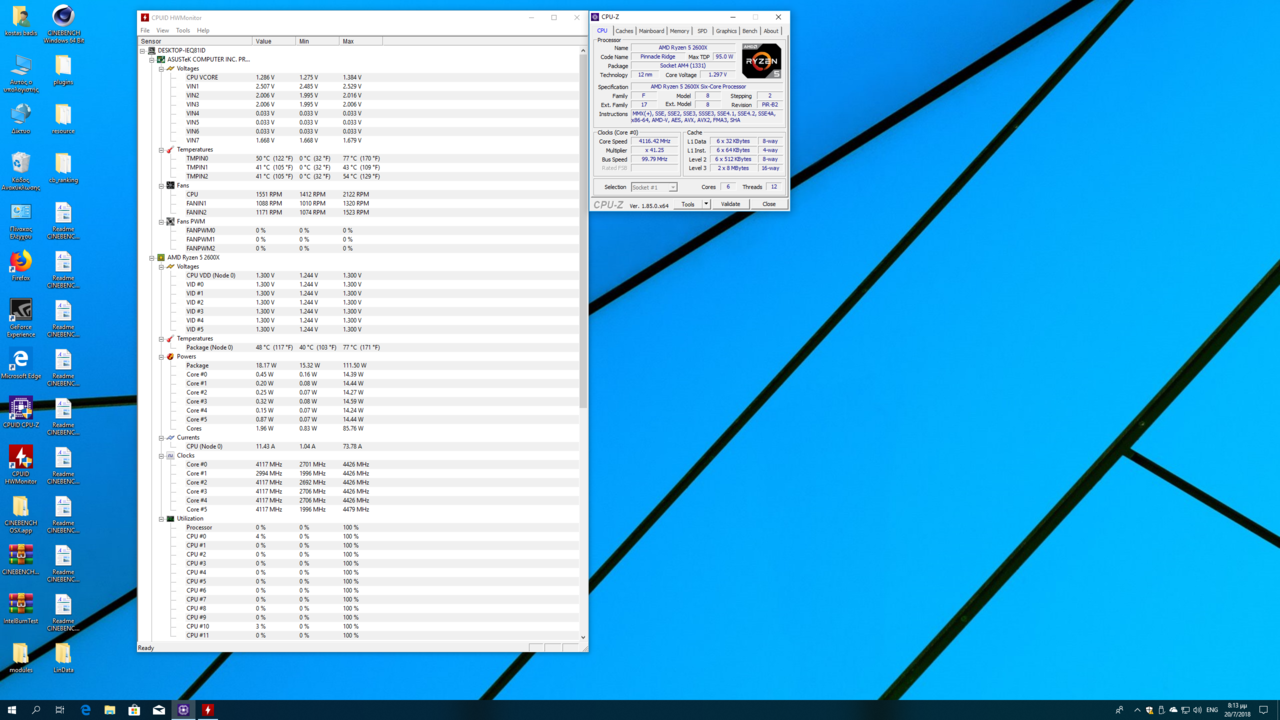Collapse the AMD Ryzen 5 2600X node
This screenshot has width=1280, height=720.
(152, 257)
